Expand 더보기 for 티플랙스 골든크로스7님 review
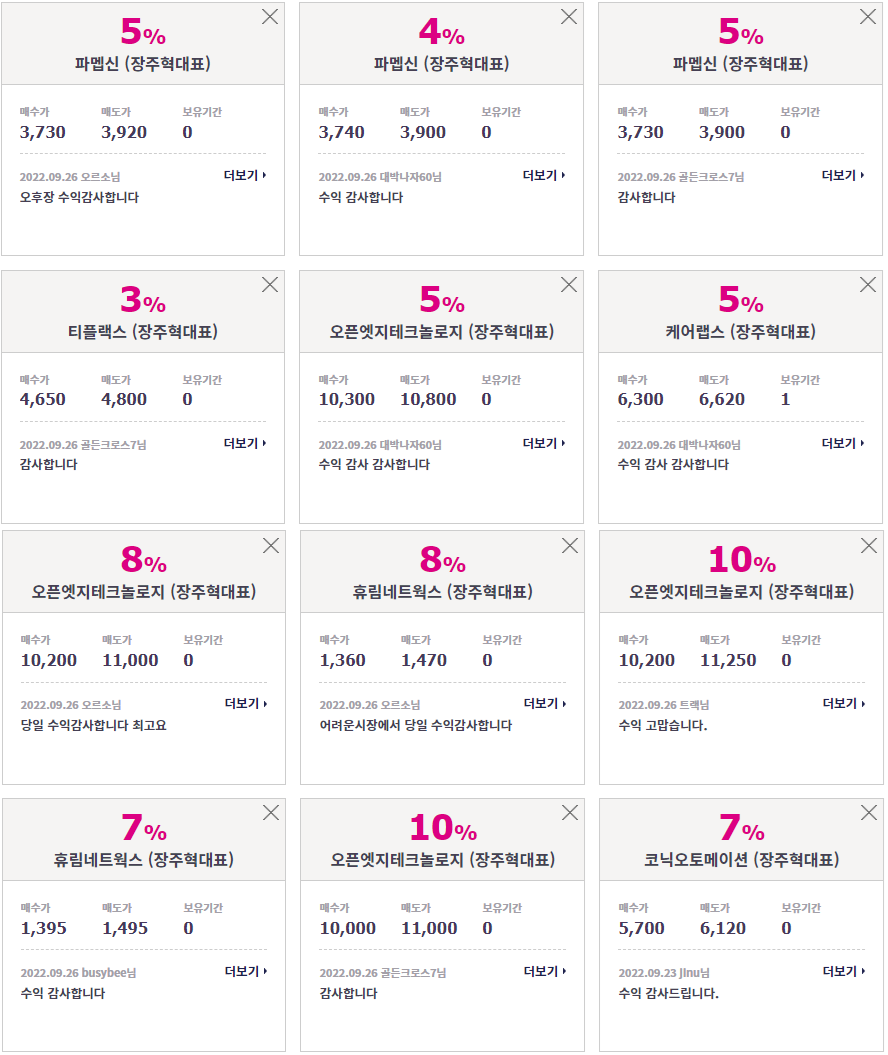Image resolution: width=888 pixels, height=1055 pixels. (245, 443)
